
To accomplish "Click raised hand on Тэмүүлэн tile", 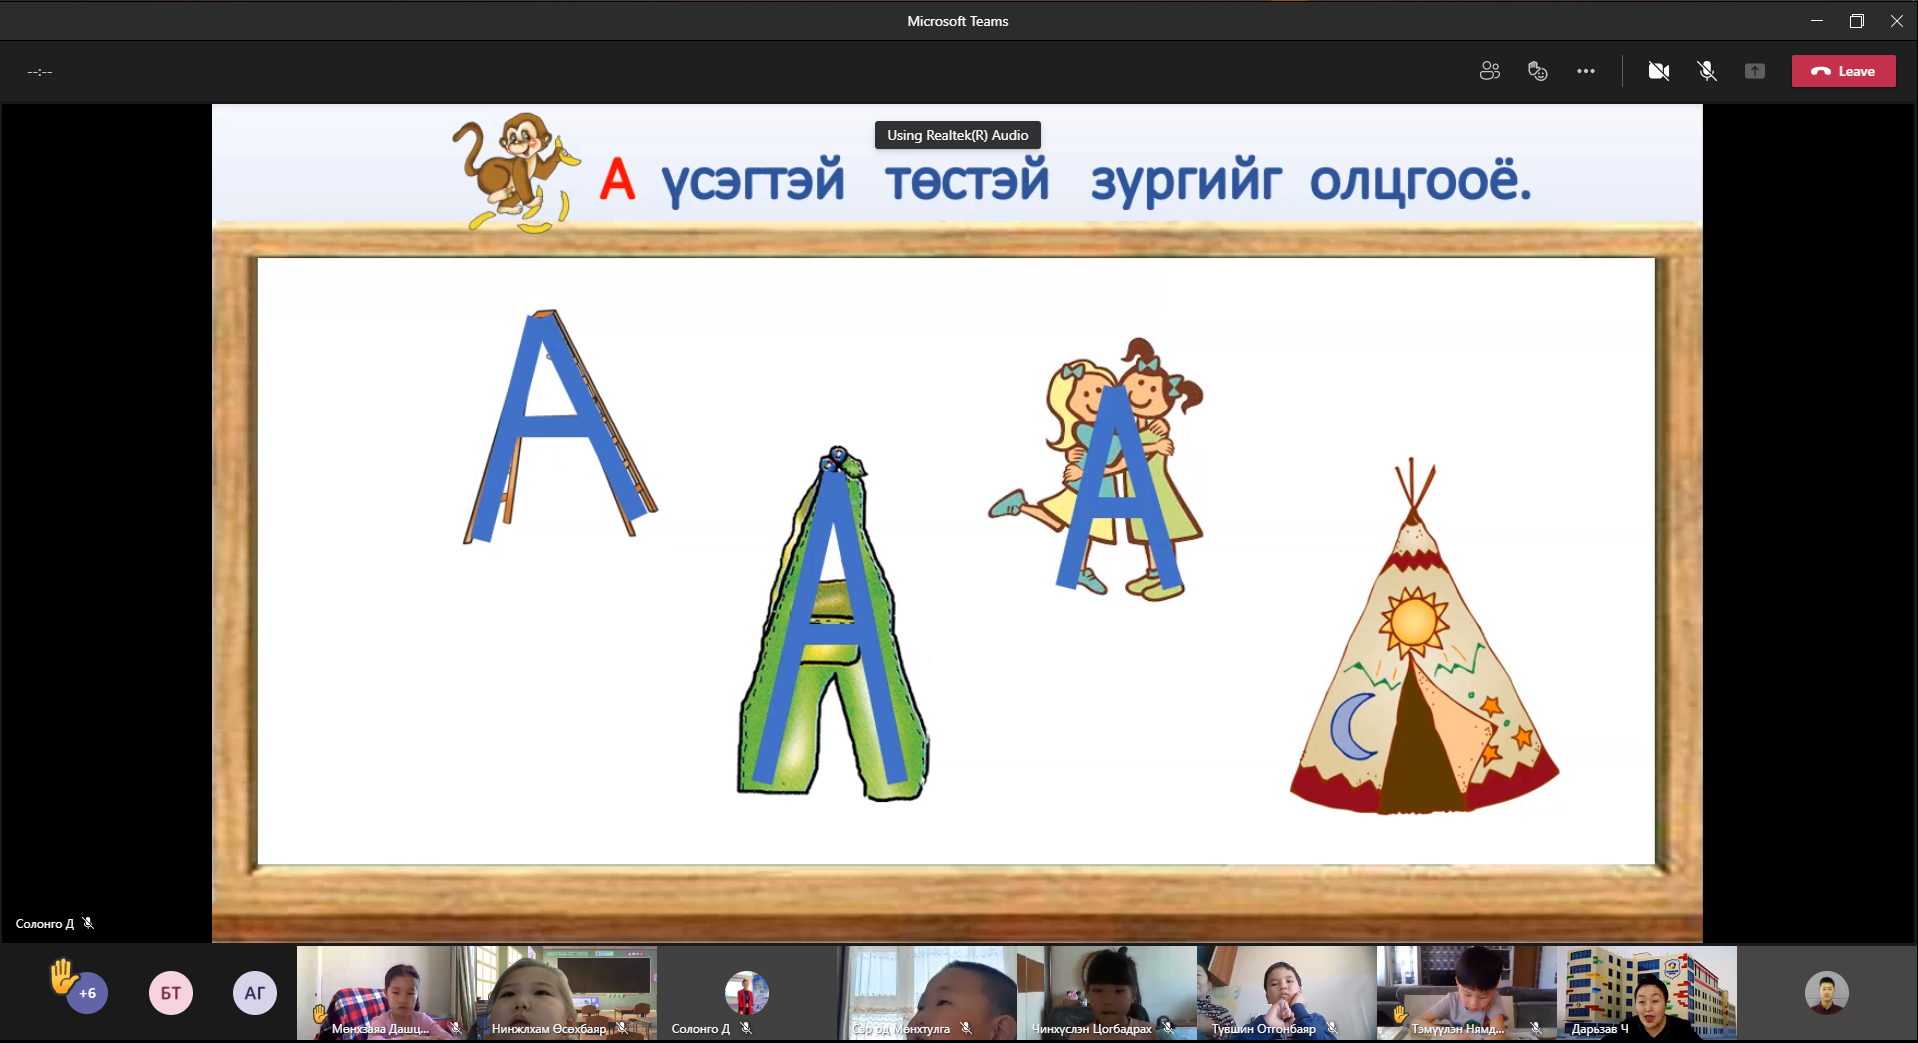I will pos(1400,1014).
